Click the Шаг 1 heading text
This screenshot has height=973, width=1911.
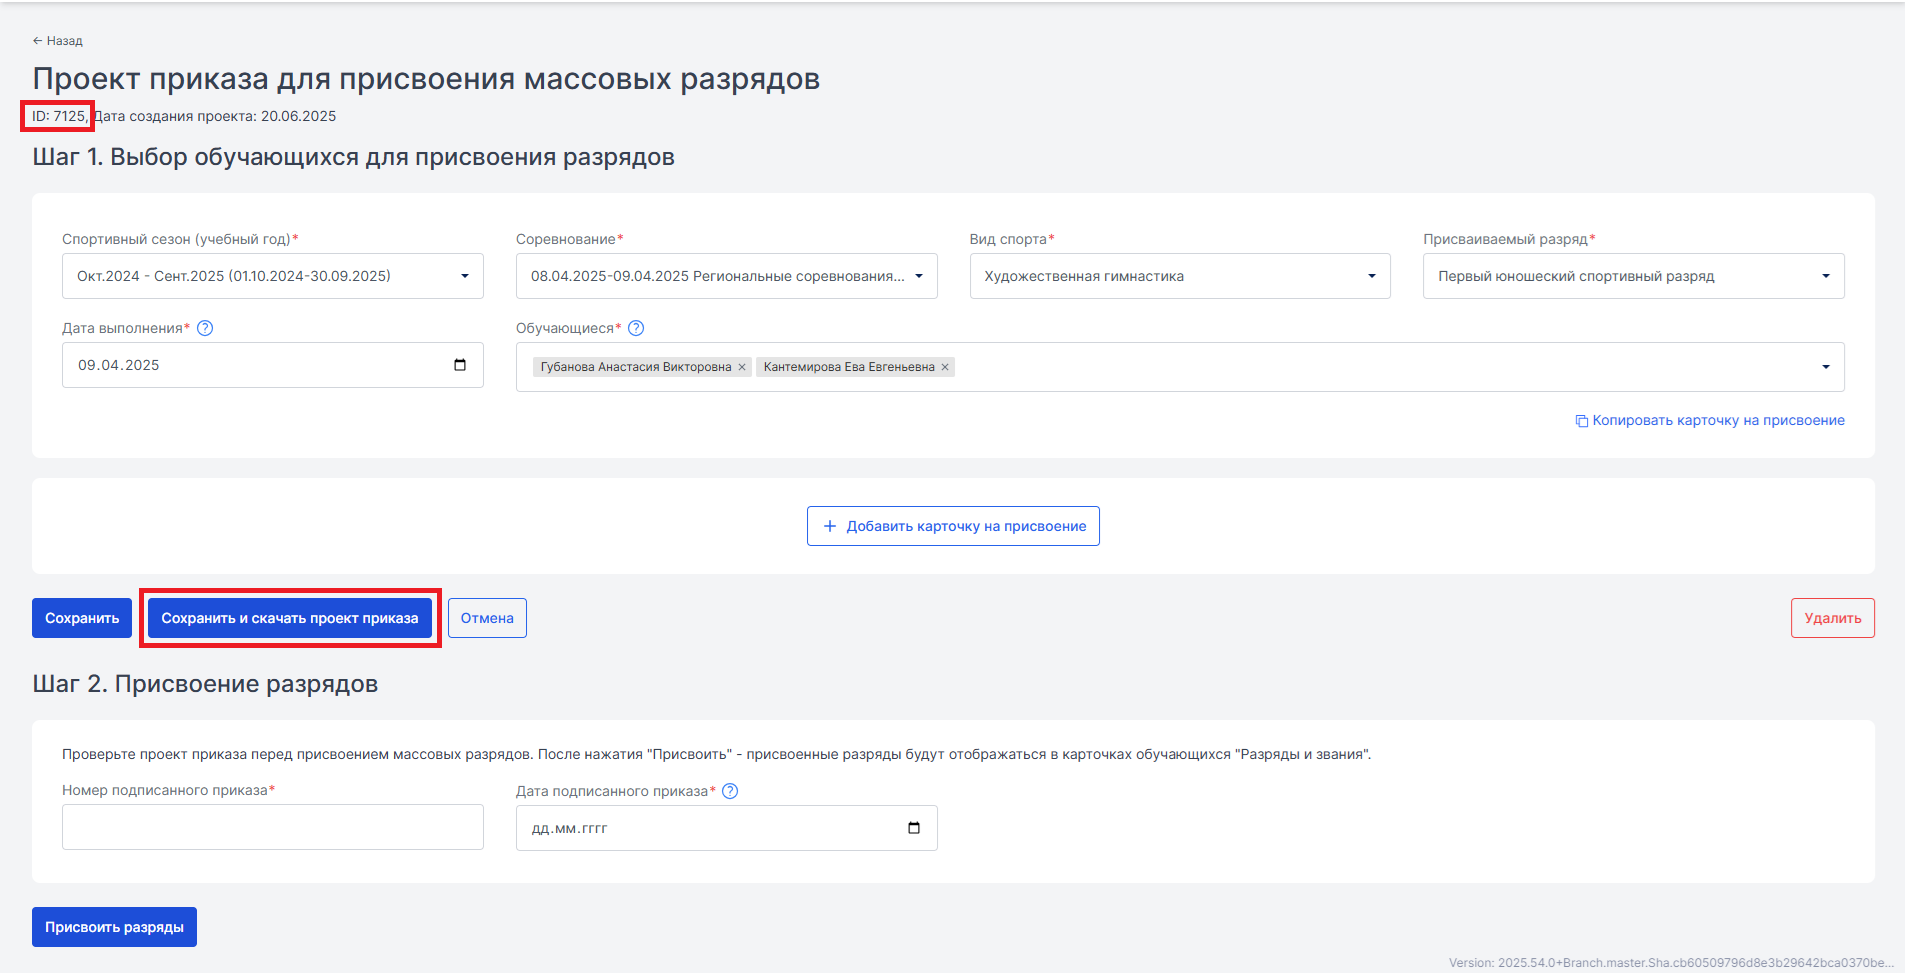pos(353,157)
